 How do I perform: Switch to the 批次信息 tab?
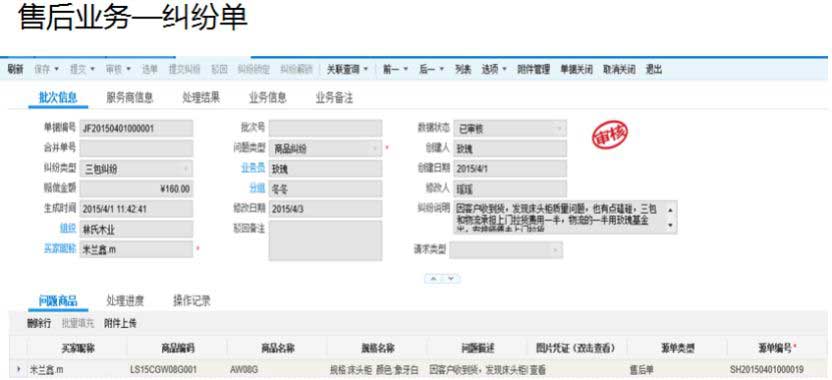[x=58, y=98]
